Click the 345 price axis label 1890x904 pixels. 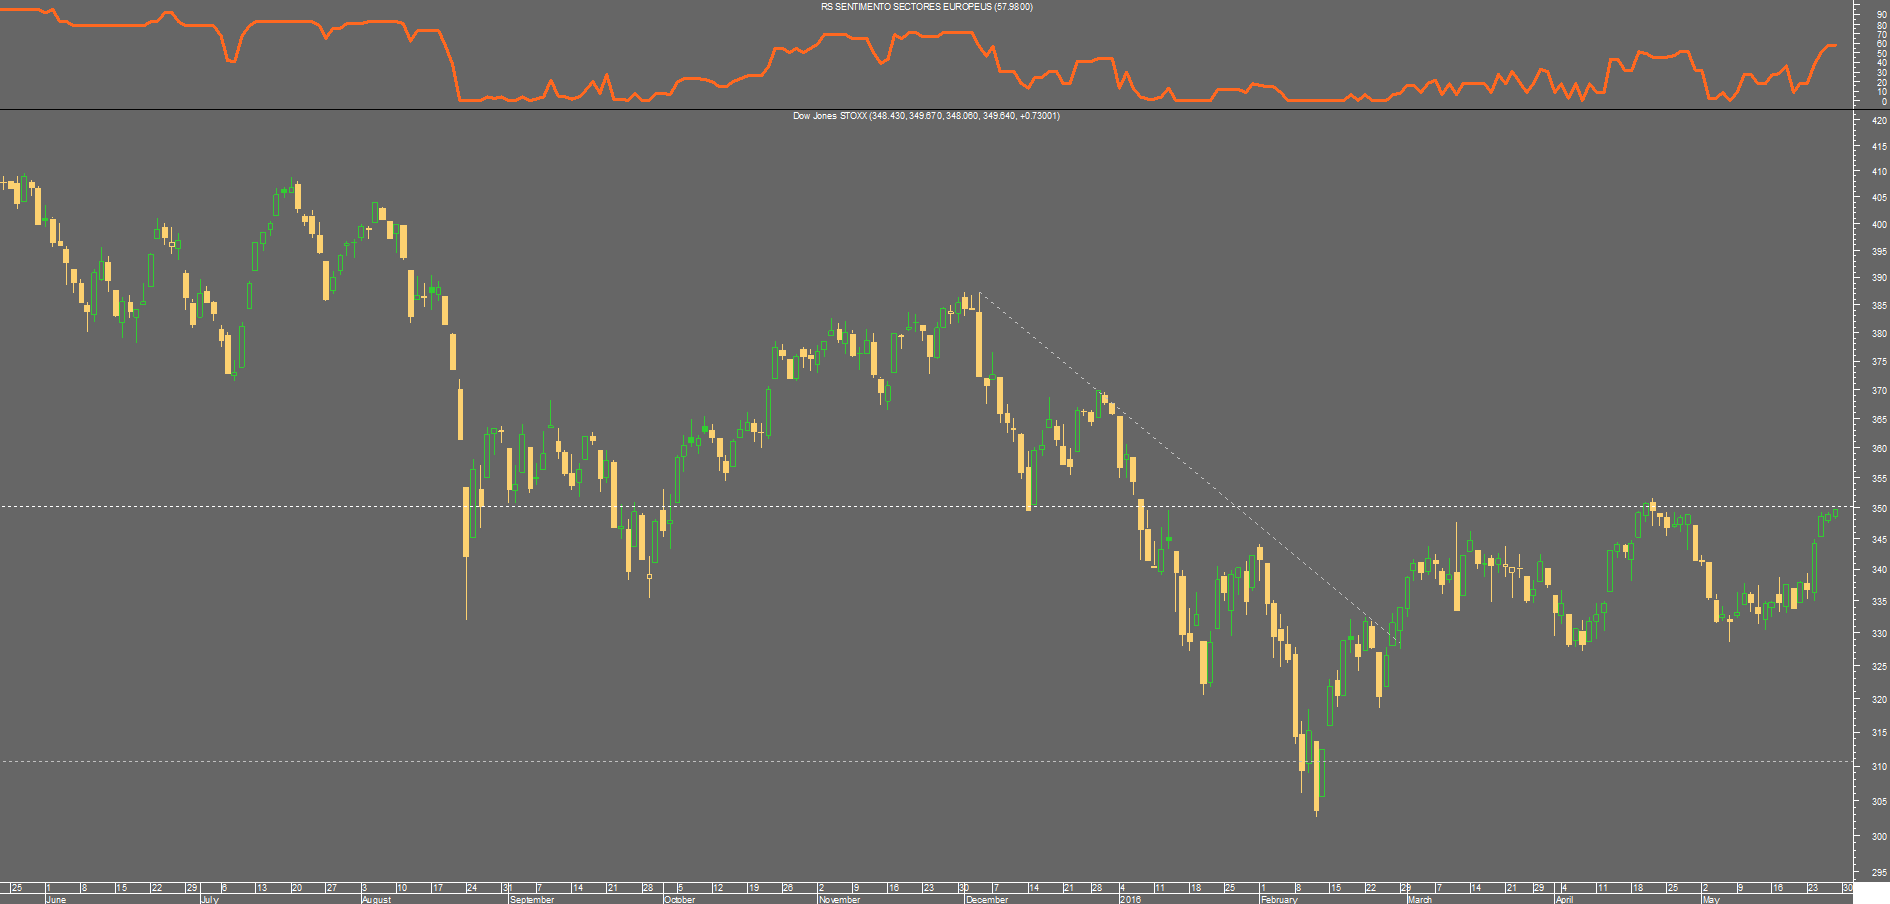(x=1879, y=540)
